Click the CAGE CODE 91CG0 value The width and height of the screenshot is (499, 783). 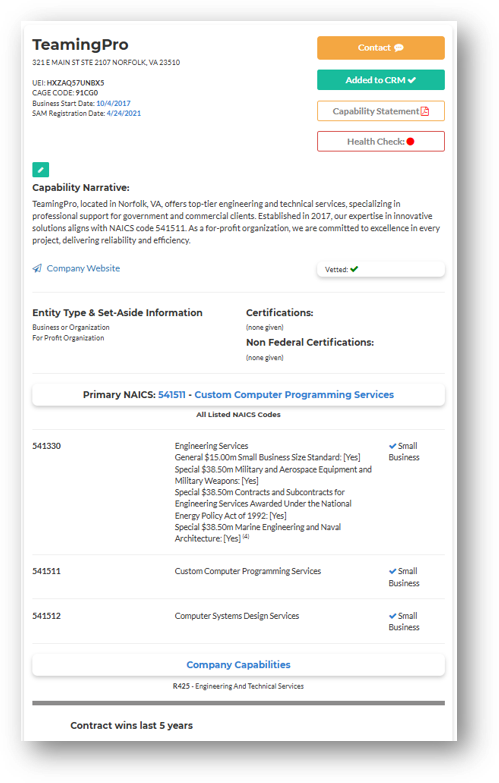click(87, 93)
